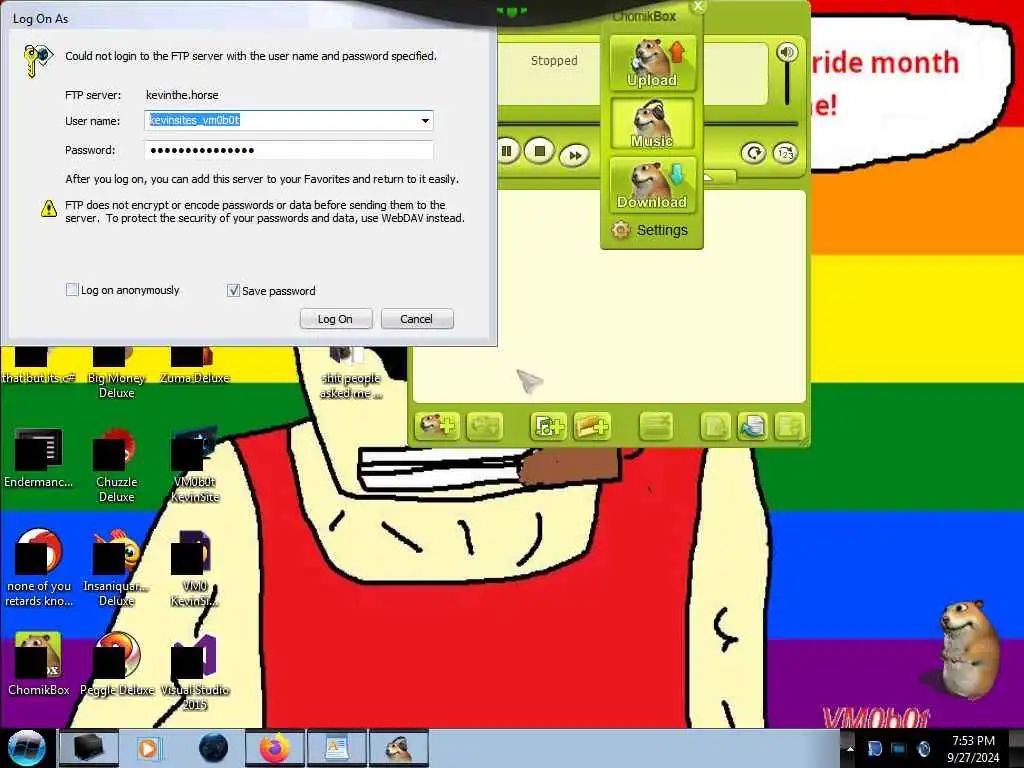Screen dimensions: 1024x768
Task: Open the document editor taskbar button
Action: point(336,748)
